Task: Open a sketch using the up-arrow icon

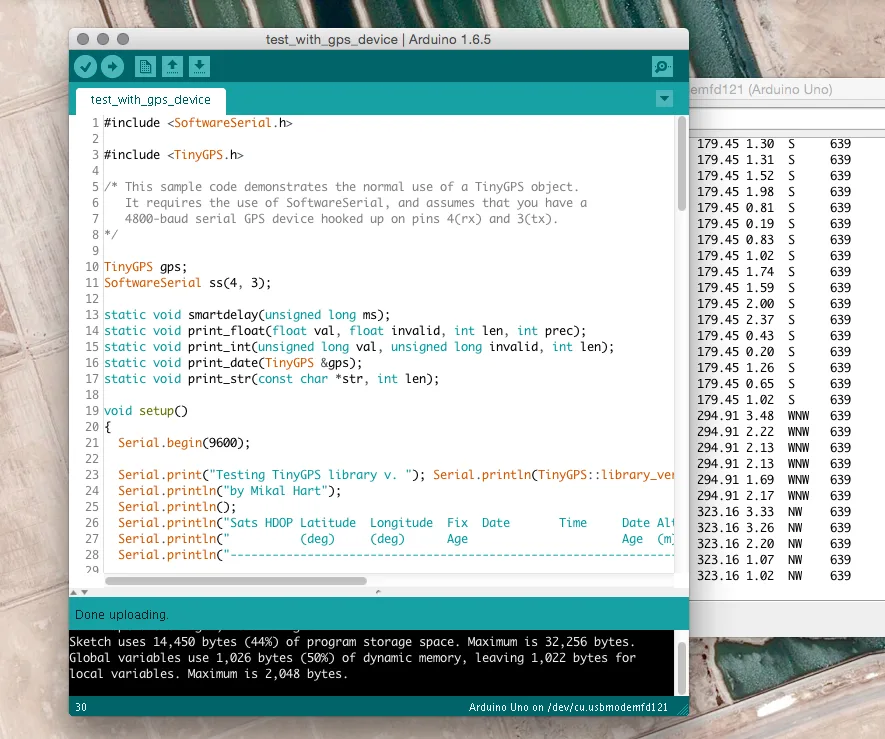Action: (171, 66)
